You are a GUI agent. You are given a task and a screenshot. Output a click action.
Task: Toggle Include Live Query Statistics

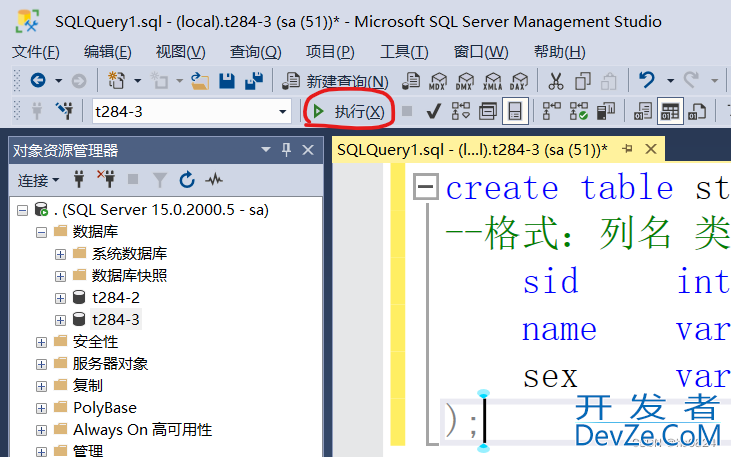pyautogui.click(x=579, y=111)
